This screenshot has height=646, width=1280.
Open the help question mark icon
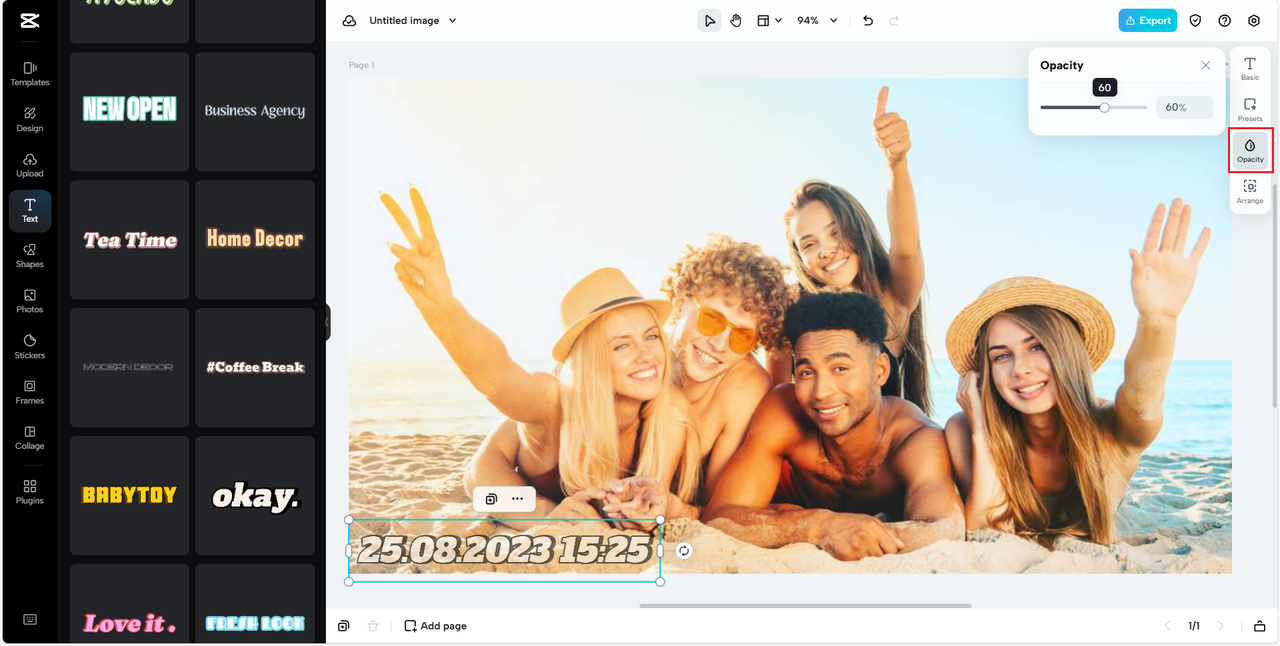click(1224, 20)
